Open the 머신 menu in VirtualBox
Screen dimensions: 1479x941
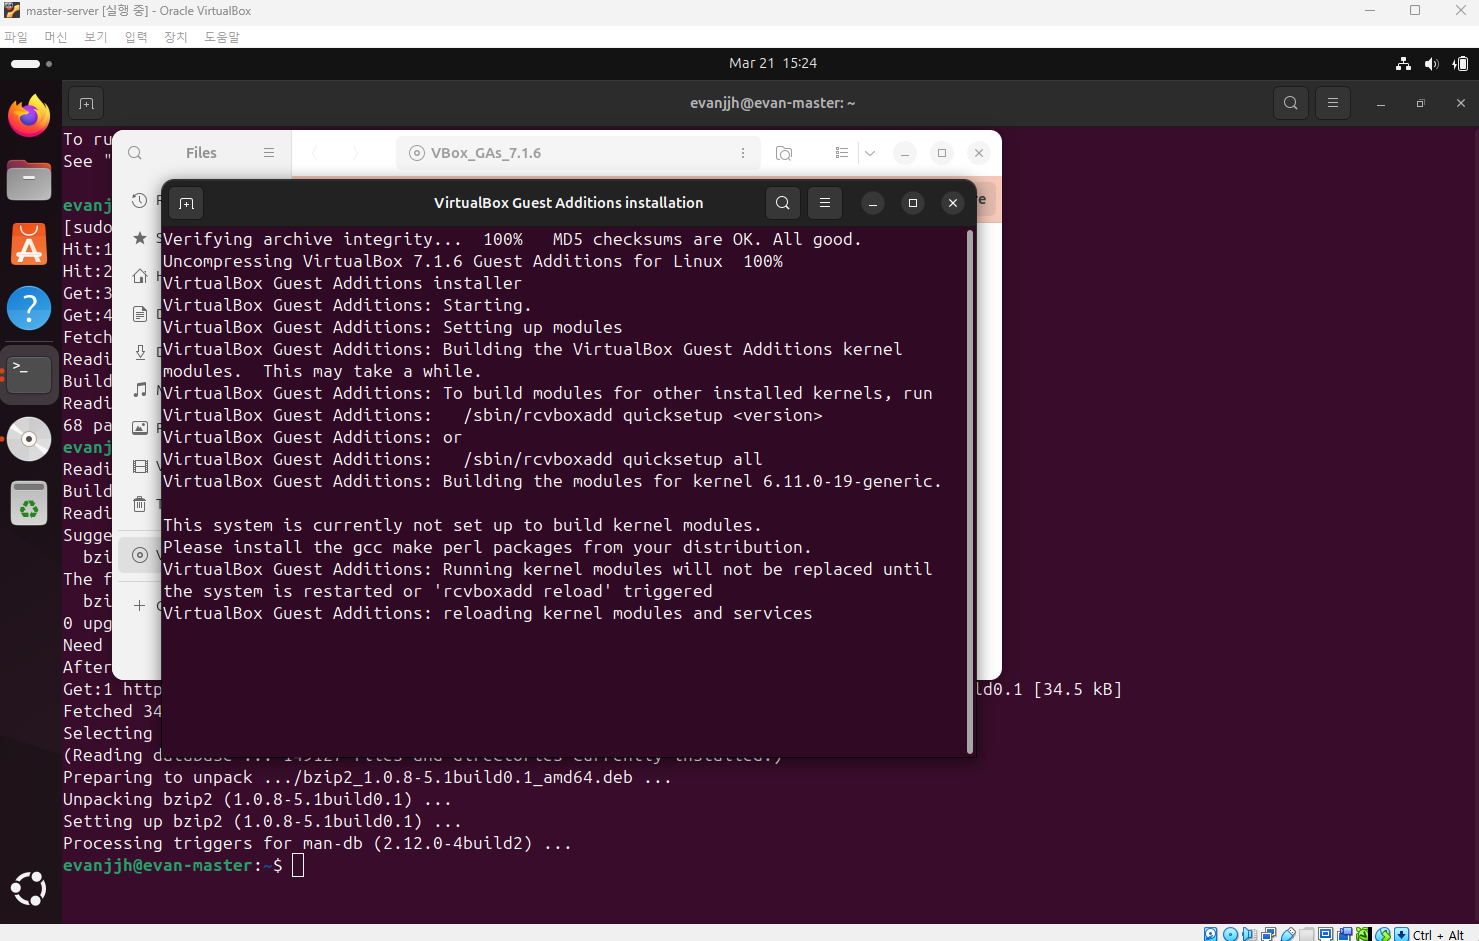pyautogui.click(x=56, y=37)
